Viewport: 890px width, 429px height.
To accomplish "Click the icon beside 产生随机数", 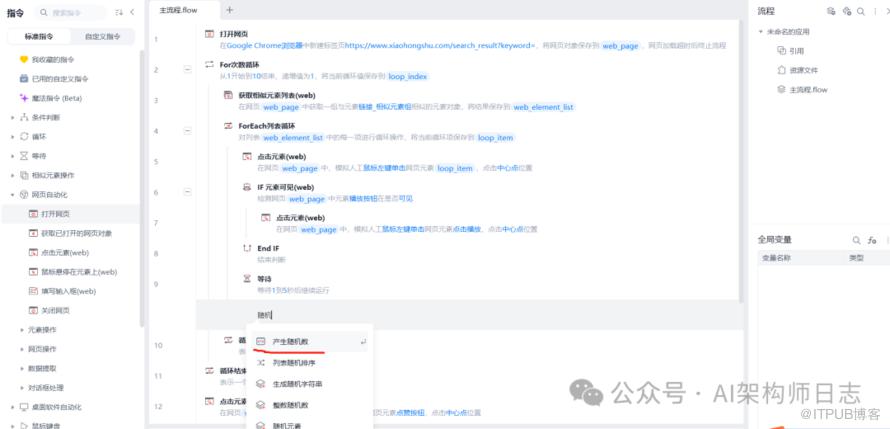I will click(261, 342).
